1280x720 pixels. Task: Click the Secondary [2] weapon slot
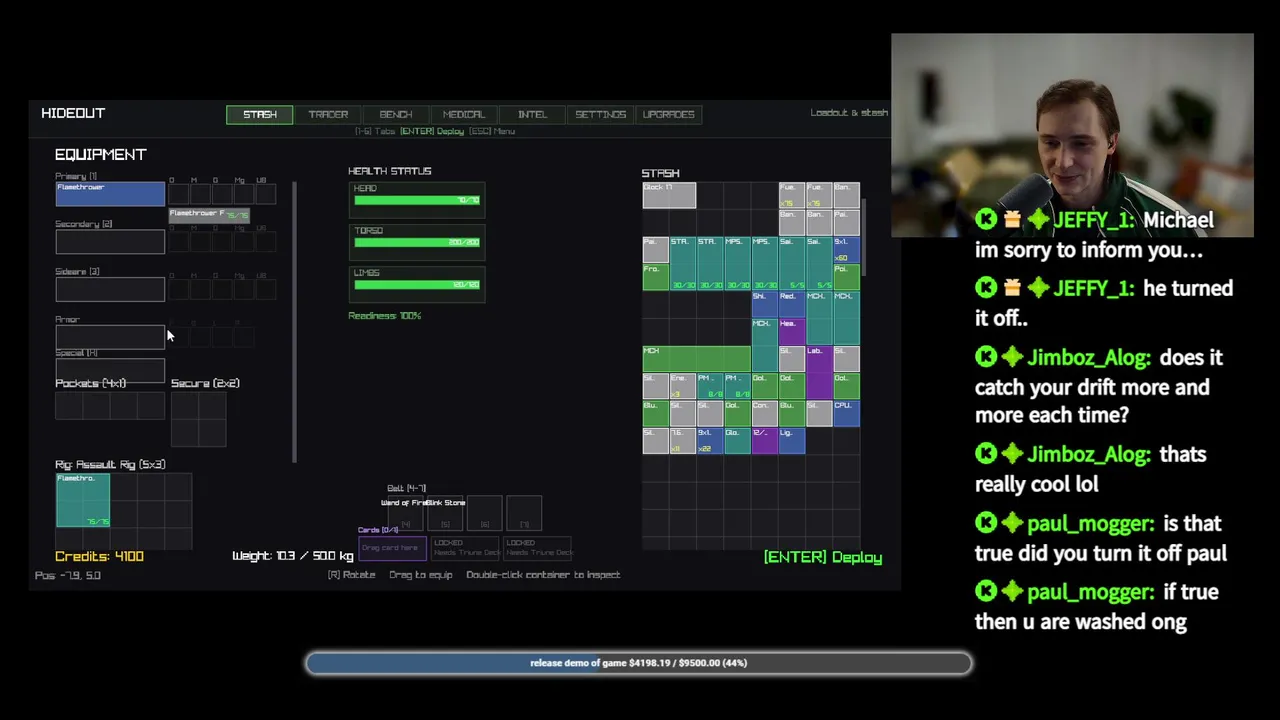click(110, 241)
